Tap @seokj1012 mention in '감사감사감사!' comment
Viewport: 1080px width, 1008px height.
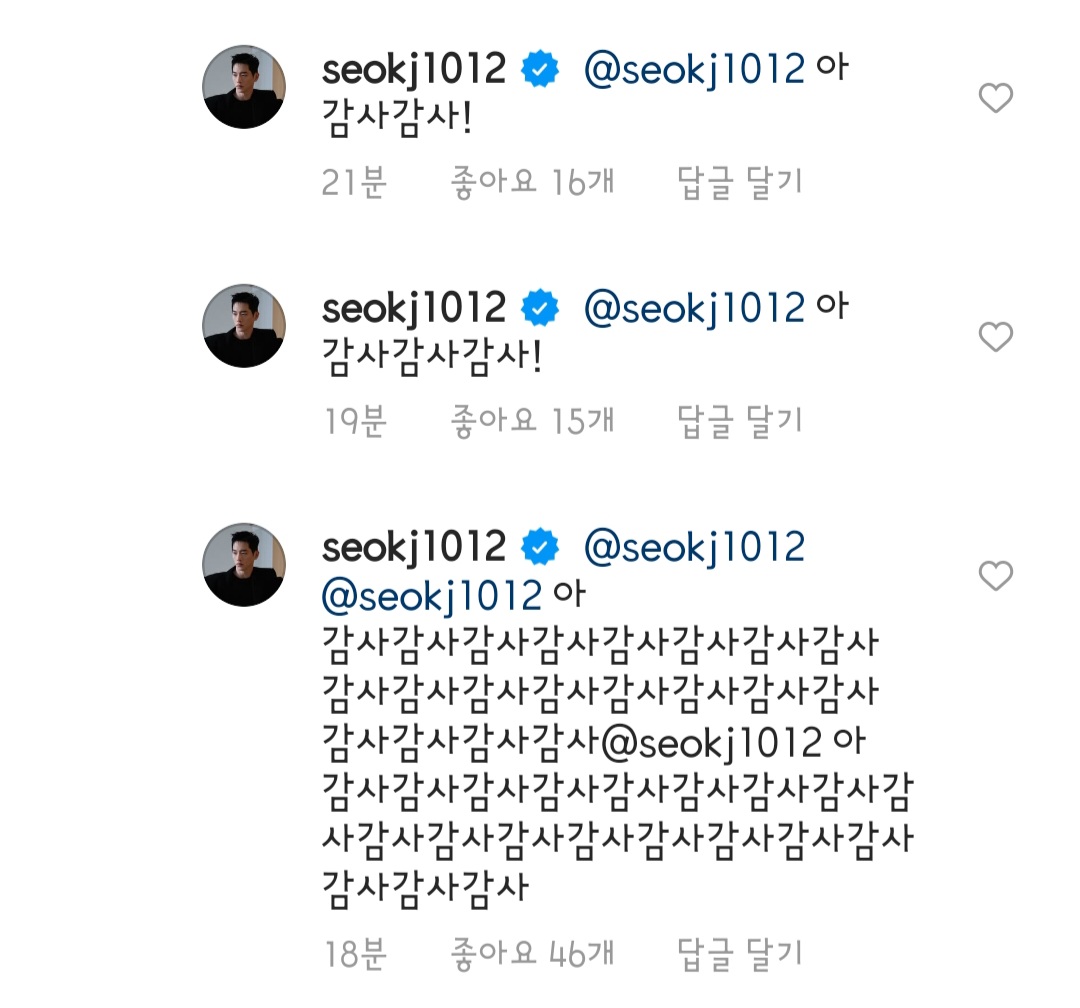[693, 309]
